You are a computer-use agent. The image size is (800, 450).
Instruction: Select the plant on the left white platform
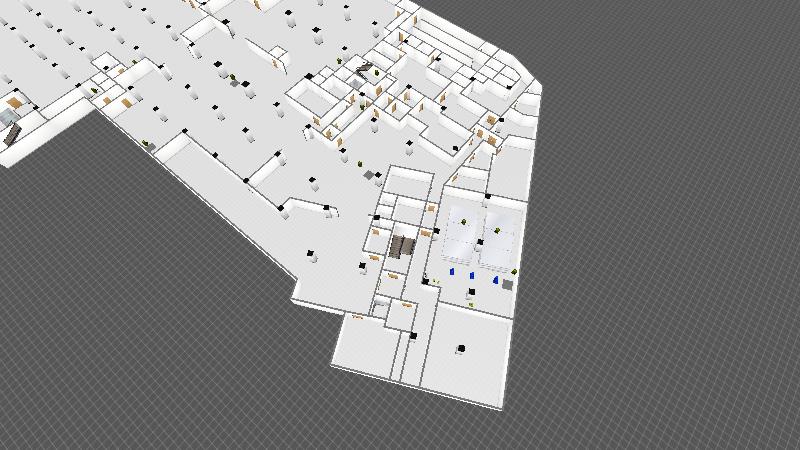(x=463, y=221)
